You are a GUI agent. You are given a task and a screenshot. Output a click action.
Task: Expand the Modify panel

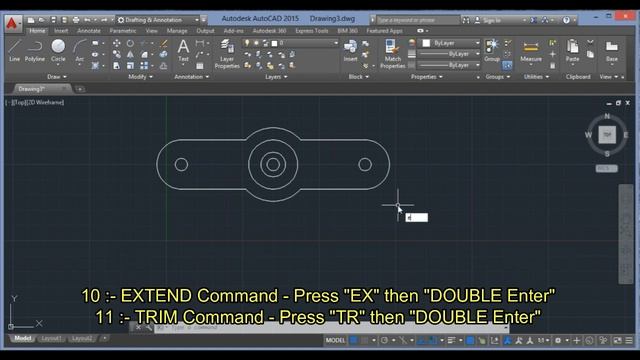(x=140, y=76)
